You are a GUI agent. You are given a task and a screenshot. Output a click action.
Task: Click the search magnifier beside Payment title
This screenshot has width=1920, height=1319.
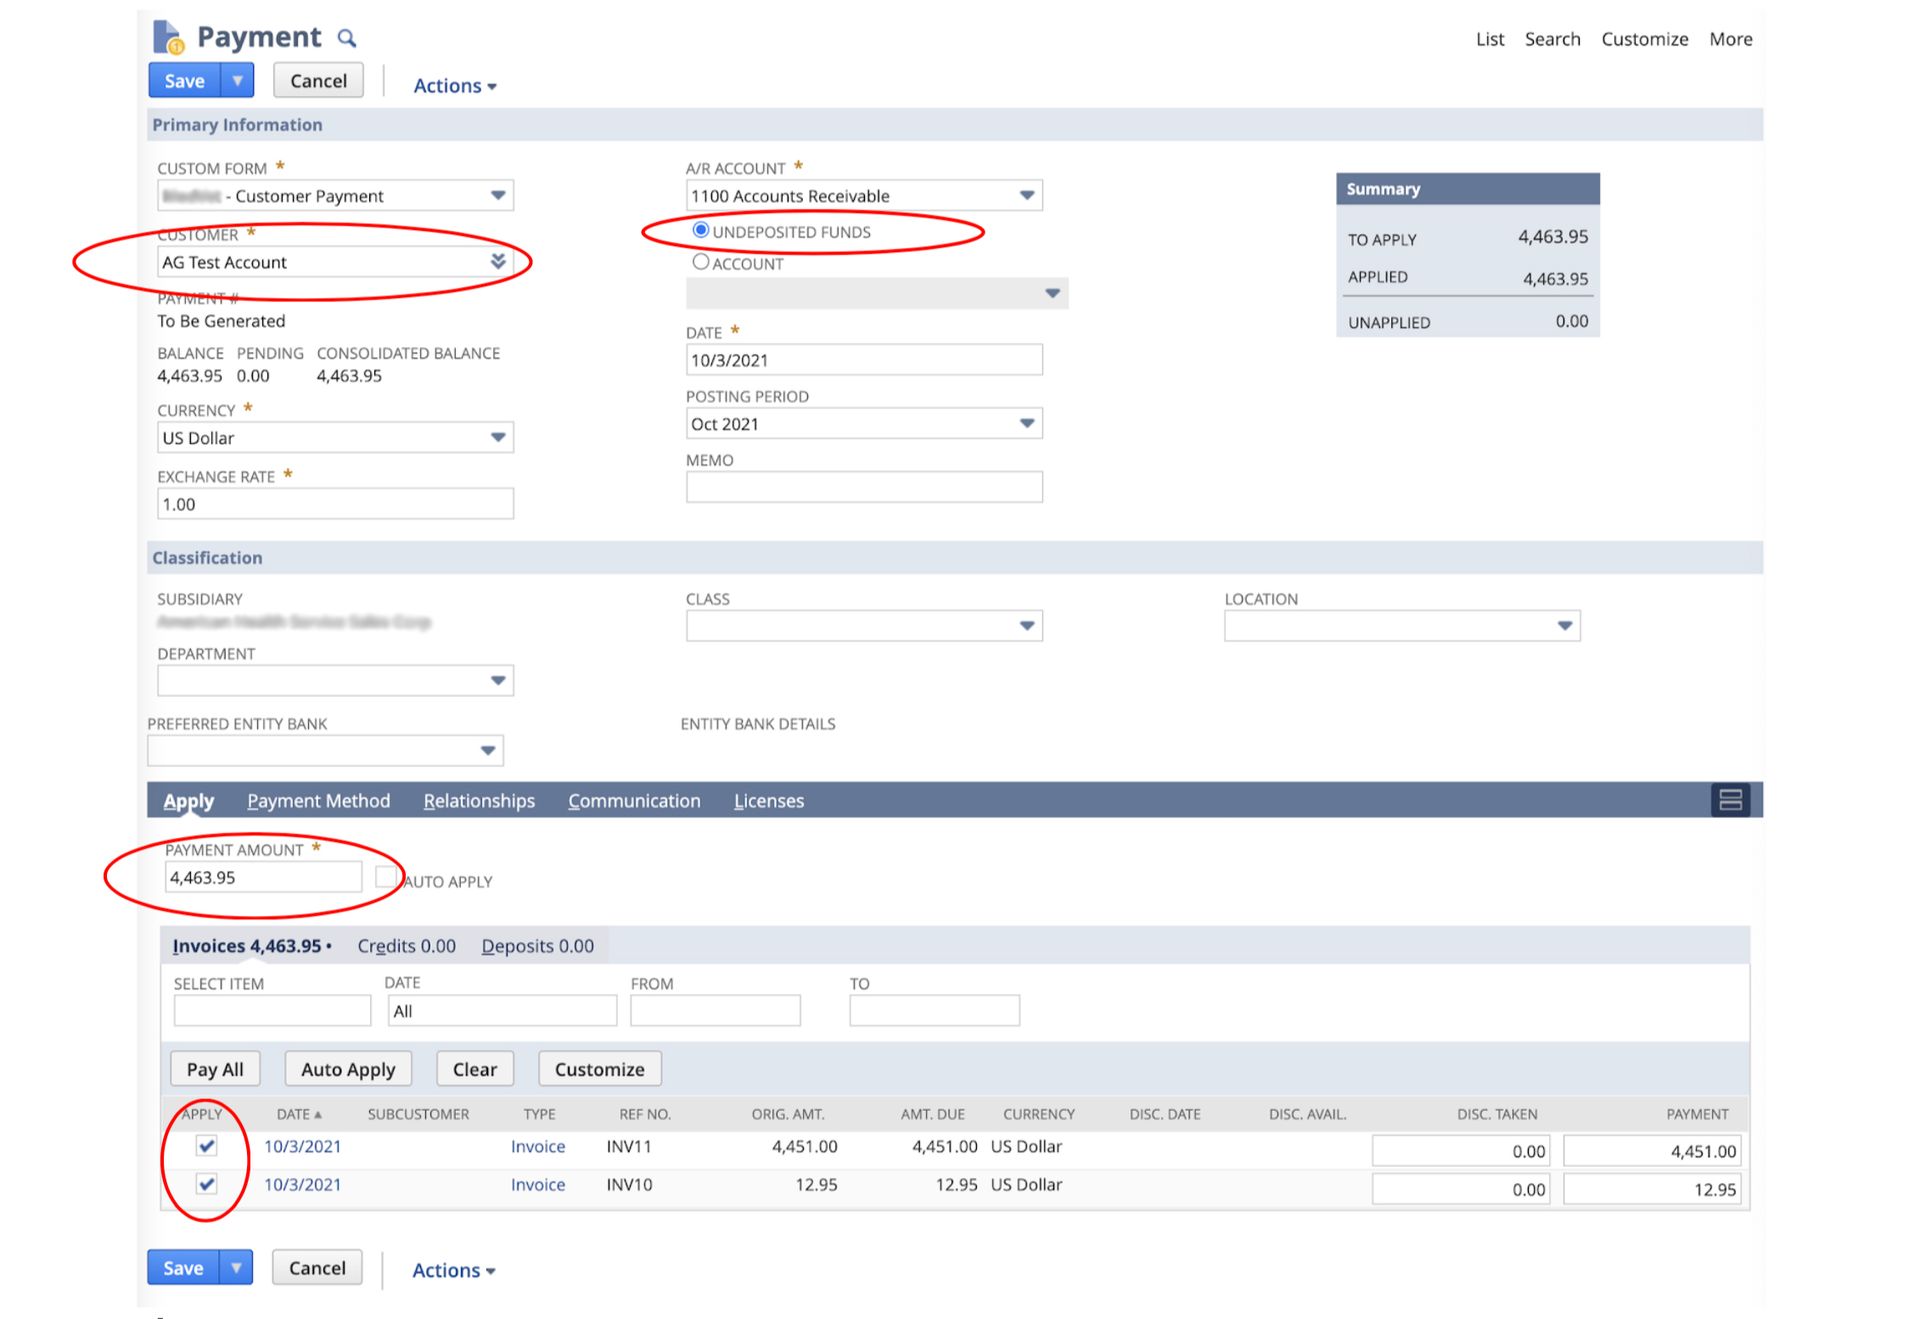pos(347,39)
